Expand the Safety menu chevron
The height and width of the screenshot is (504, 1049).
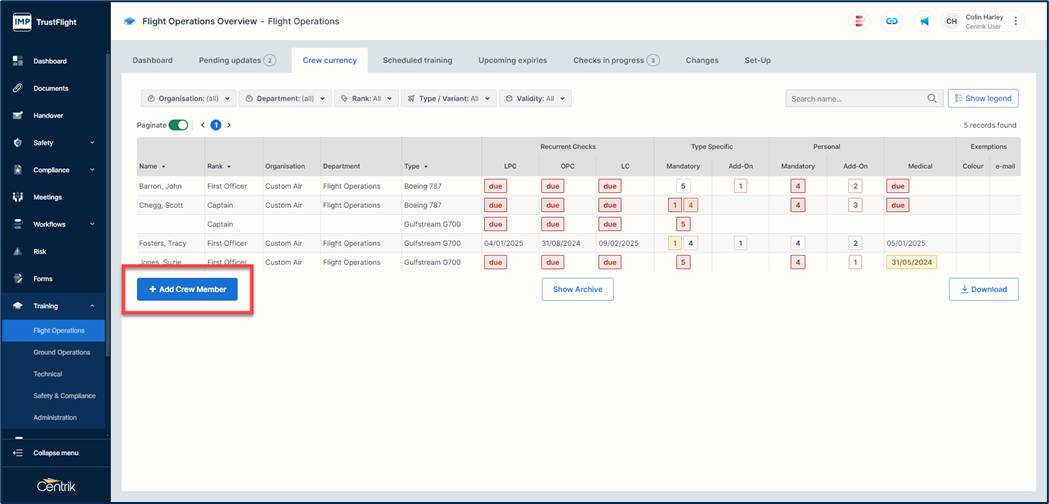[92, 143]
